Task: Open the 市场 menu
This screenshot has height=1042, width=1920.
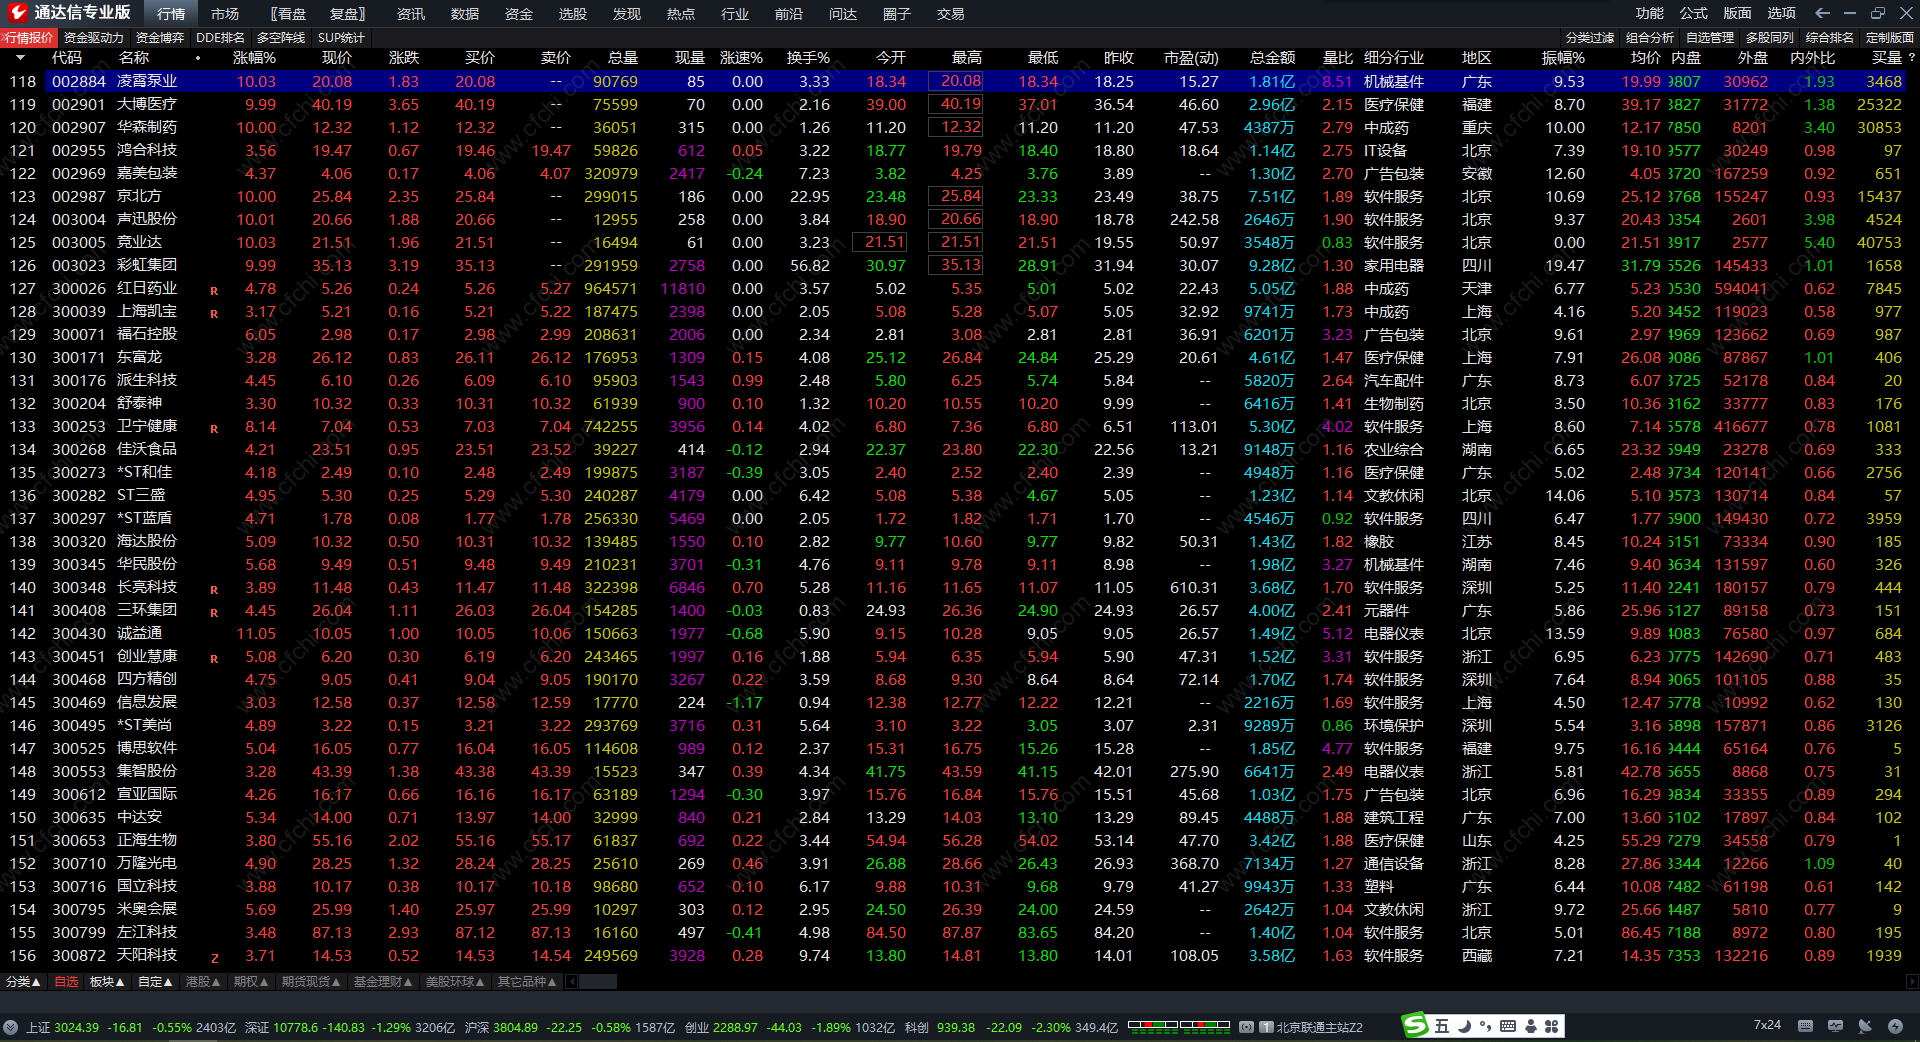Action: click(x=225, y=14)
